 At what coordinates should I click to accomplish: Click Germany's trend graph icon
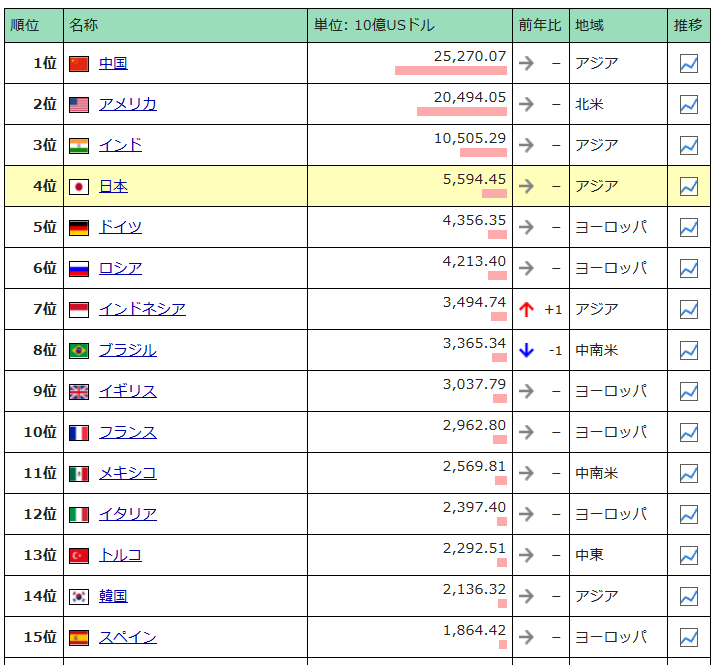pyautogui.click(x=689, y=228)
